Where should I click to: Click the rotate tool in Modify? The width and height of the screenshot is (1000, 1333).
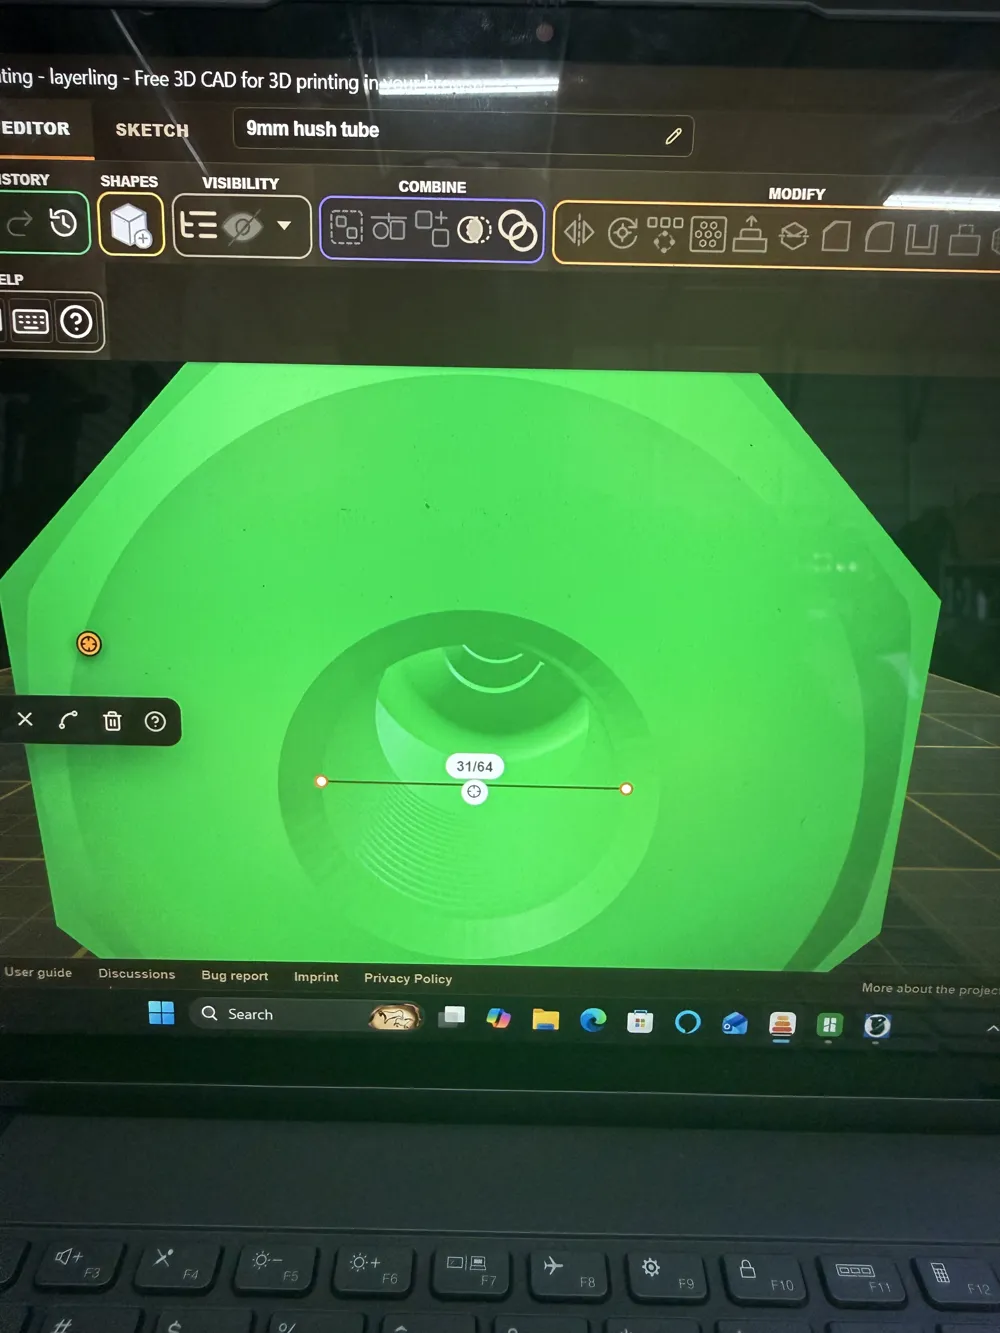pyautogui.click(x=622, y=234)
